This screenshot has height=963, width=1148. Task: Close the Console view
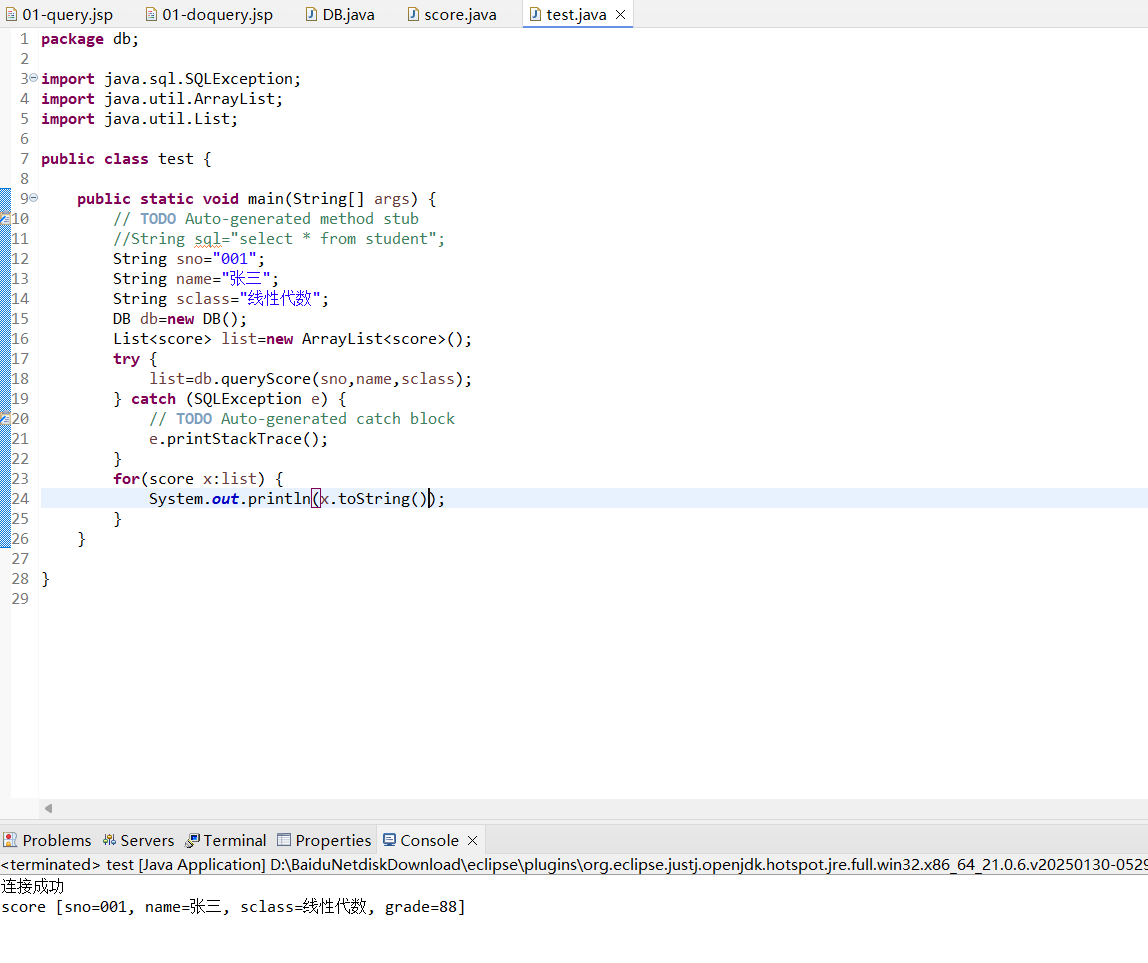pyautogui.click(x=472, y=840)
